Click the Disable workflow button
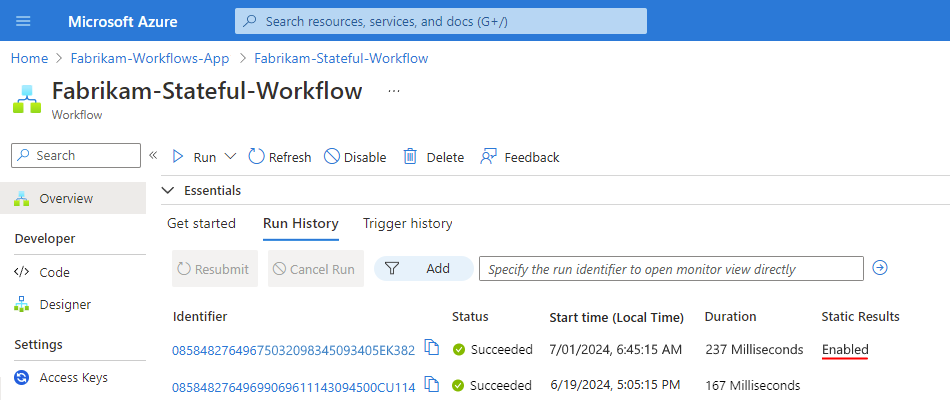 point(355,157)
